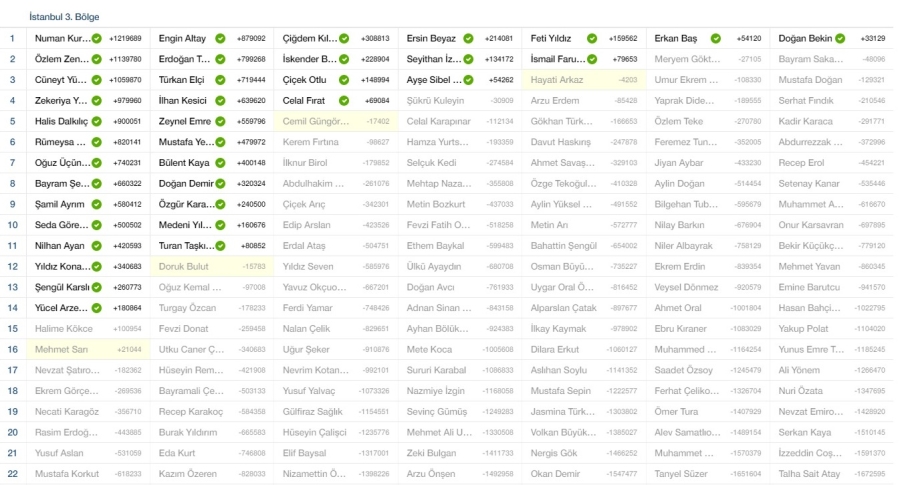Click candidate name Mustafa Korkut
This screenshot has height=485, width=900.
point(67,474)
